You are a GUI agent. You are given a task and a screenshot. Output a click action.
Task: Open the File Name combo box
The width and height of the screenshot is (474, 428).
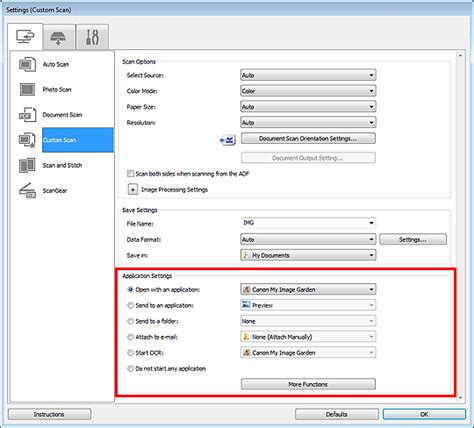(x=308, y=223)
